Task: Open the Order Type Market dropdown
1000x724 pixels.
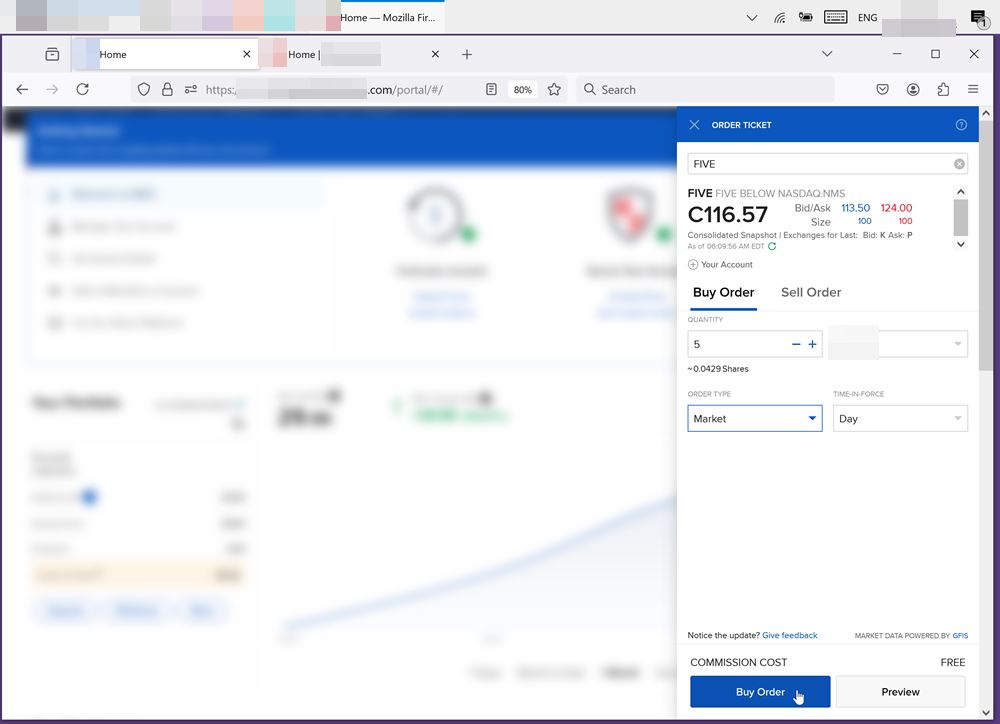Action: coord(755,418)
